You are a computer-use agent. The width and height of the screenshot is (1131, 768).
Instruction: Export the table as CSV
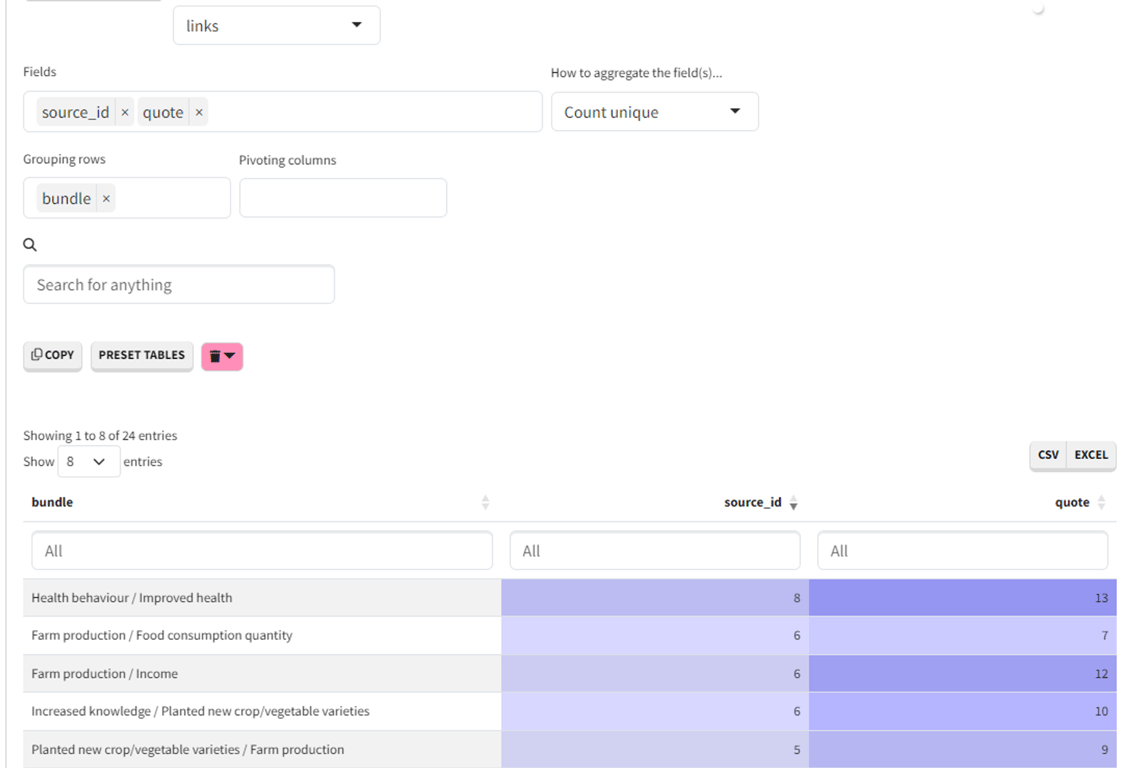[x=1048, y=455]
